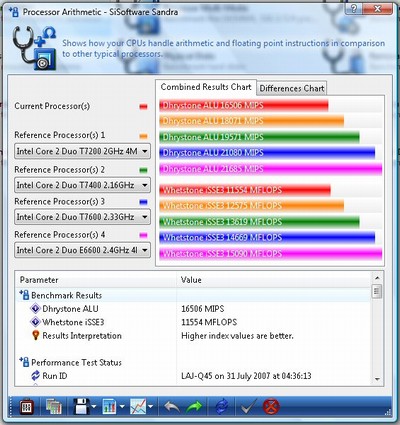Click the blue Reference Processor 3 swatch
The height and width of the screenshot is (425, 400).
click(143, 202)
